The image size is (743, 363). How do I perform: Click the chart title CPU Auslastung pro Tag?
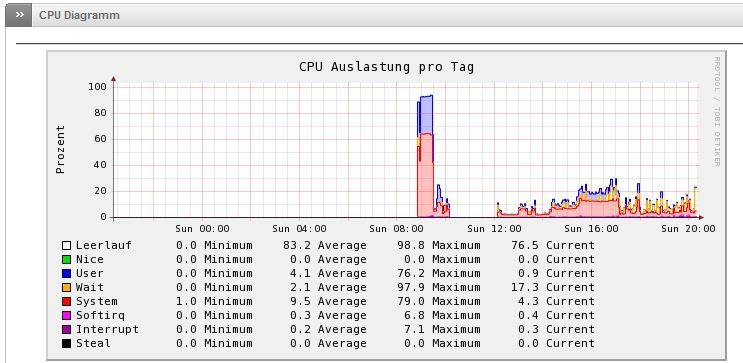pos(386,67)
